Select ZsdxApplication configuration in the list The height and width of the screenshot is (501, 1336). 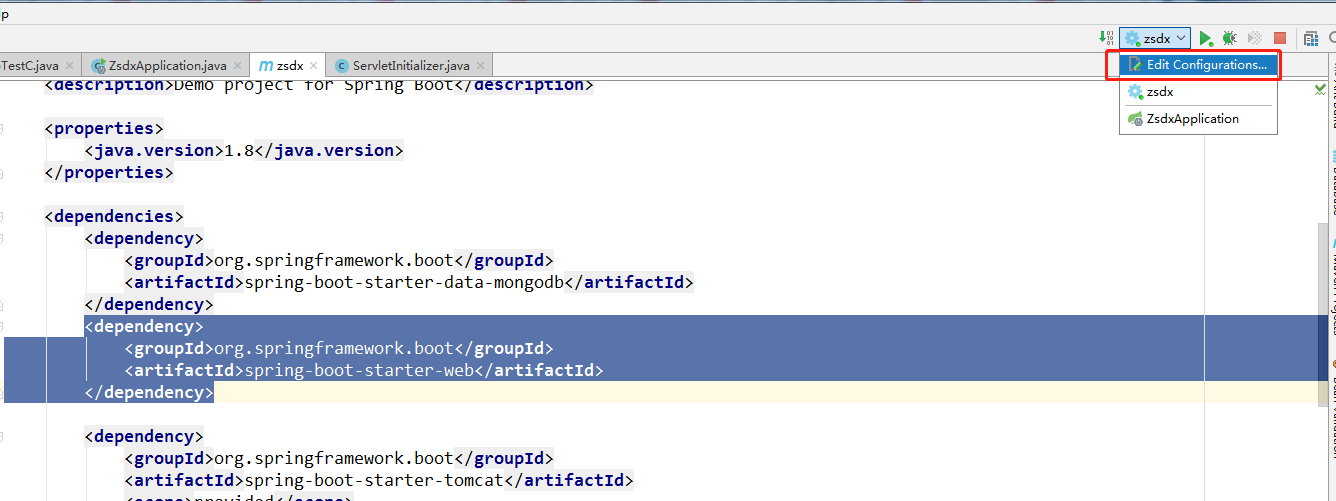point(1198,118)
